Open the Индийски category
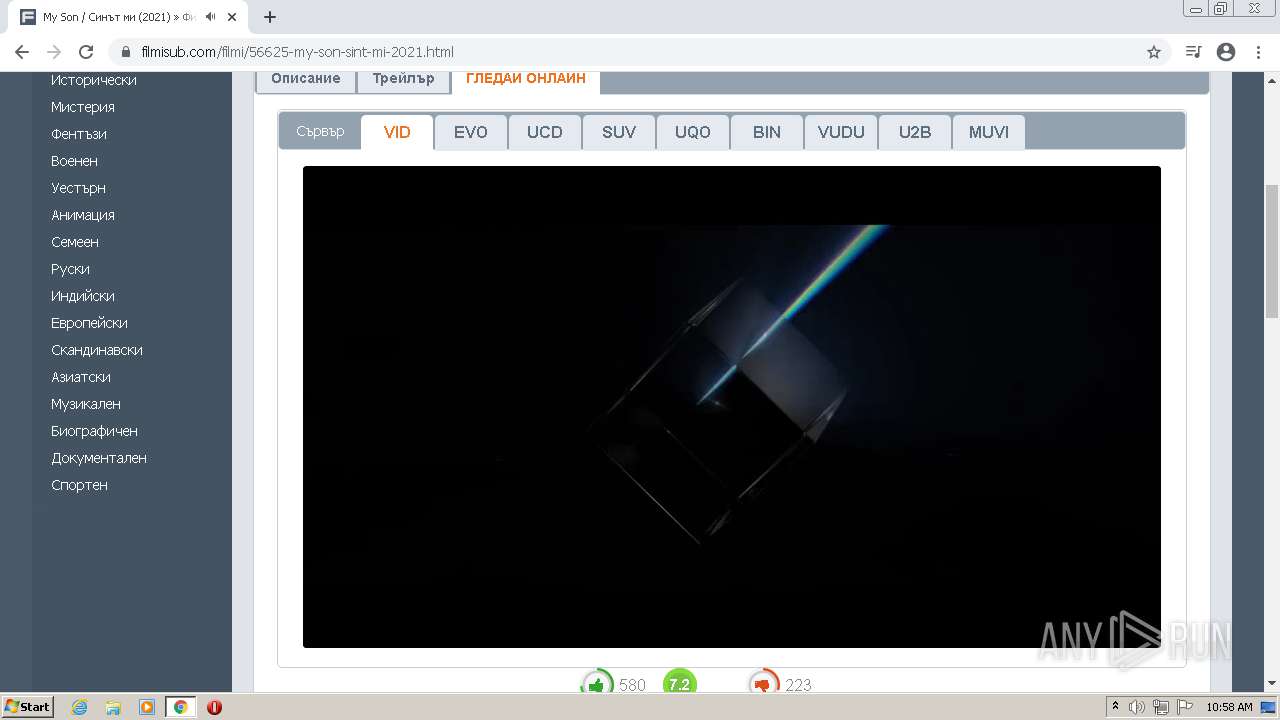The image size is (1280, 720). [83, 296]
